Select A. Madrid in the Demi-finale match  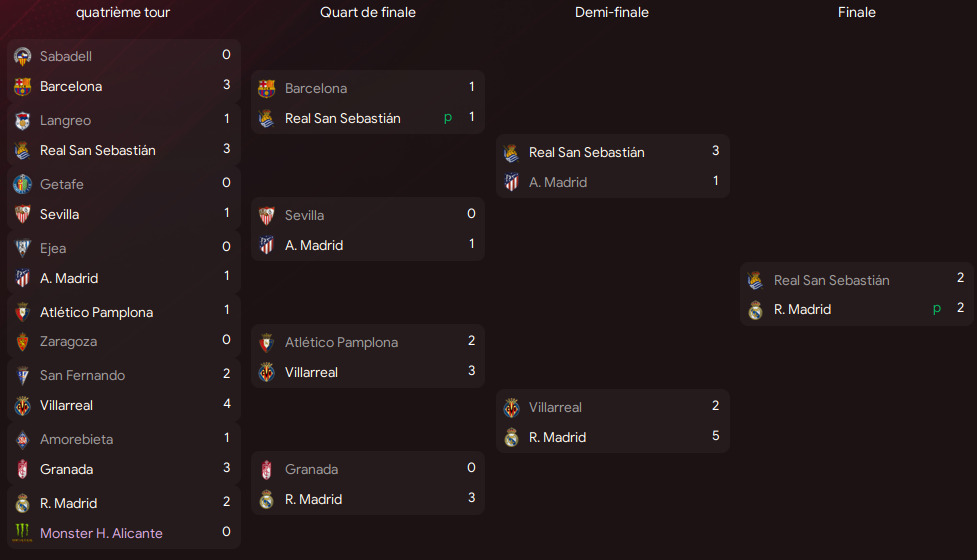click(x=557, y=183)
